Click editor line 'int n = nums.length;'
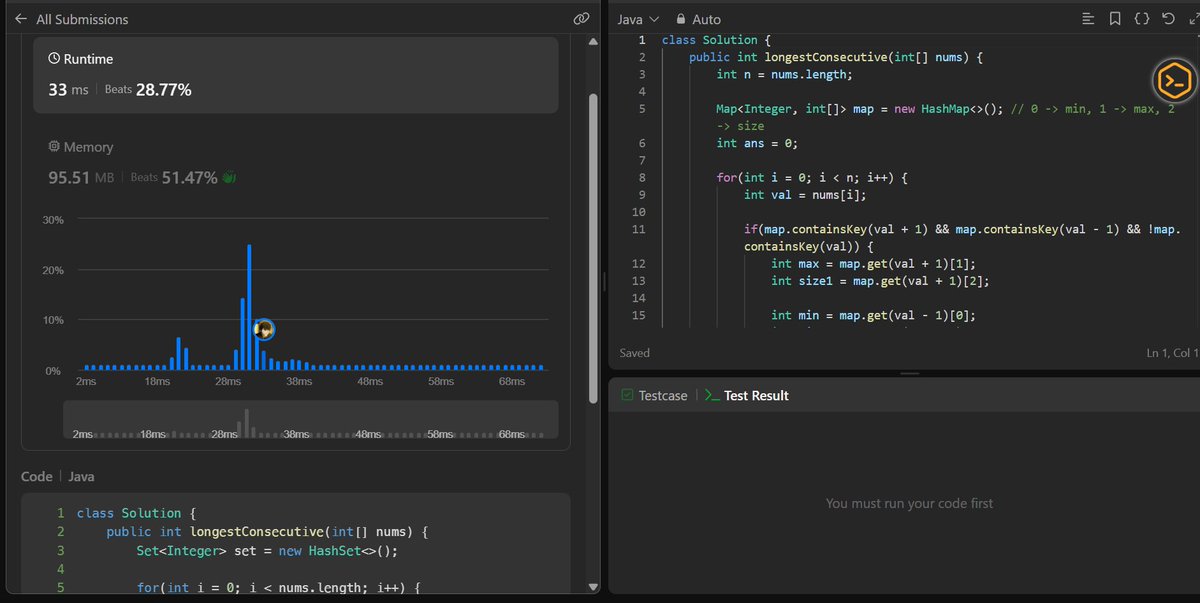 pos(784,74)
